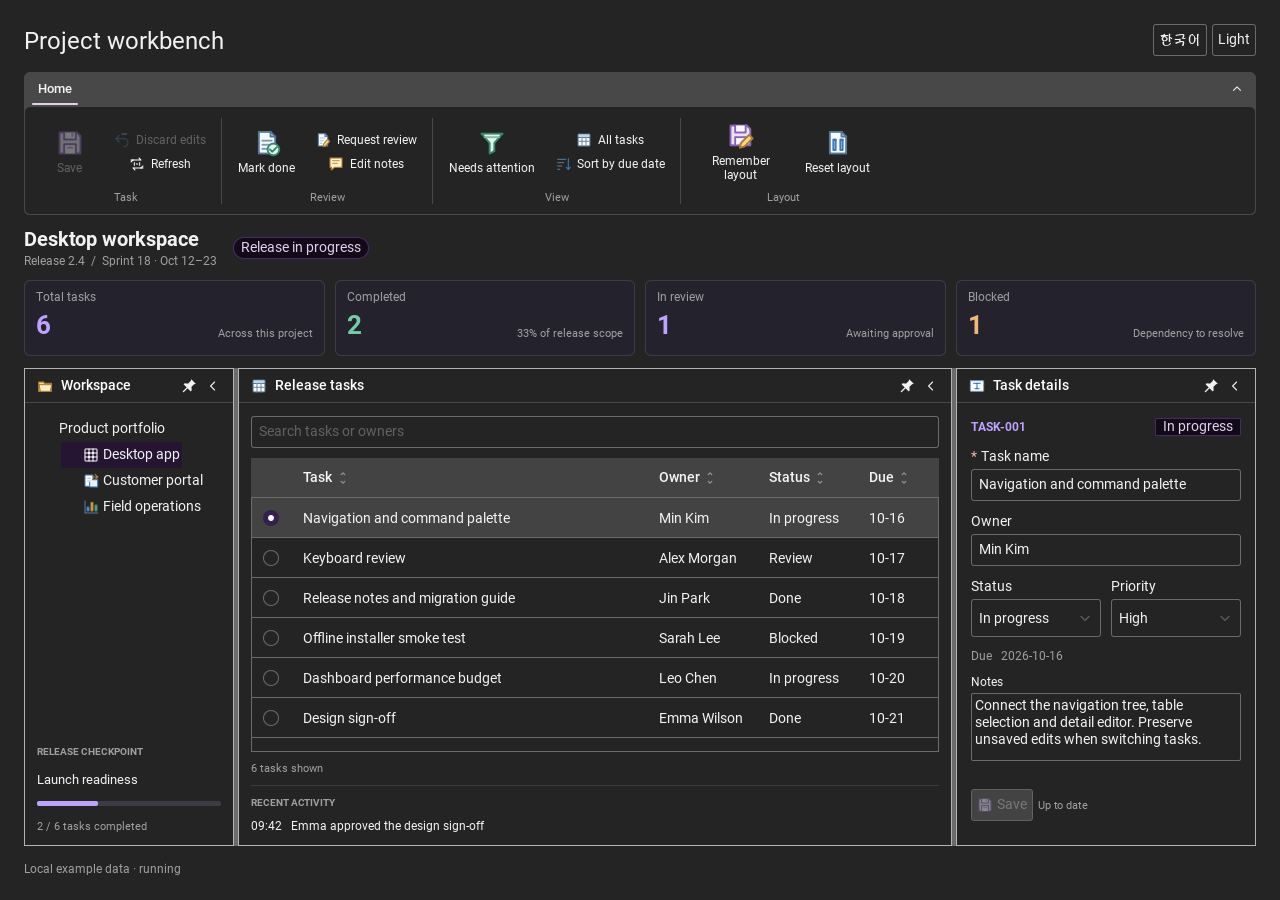The width and height of the screenshot is (1280, 900).
Task: Collapse the Release tasks panel
Action: point(931,386)
